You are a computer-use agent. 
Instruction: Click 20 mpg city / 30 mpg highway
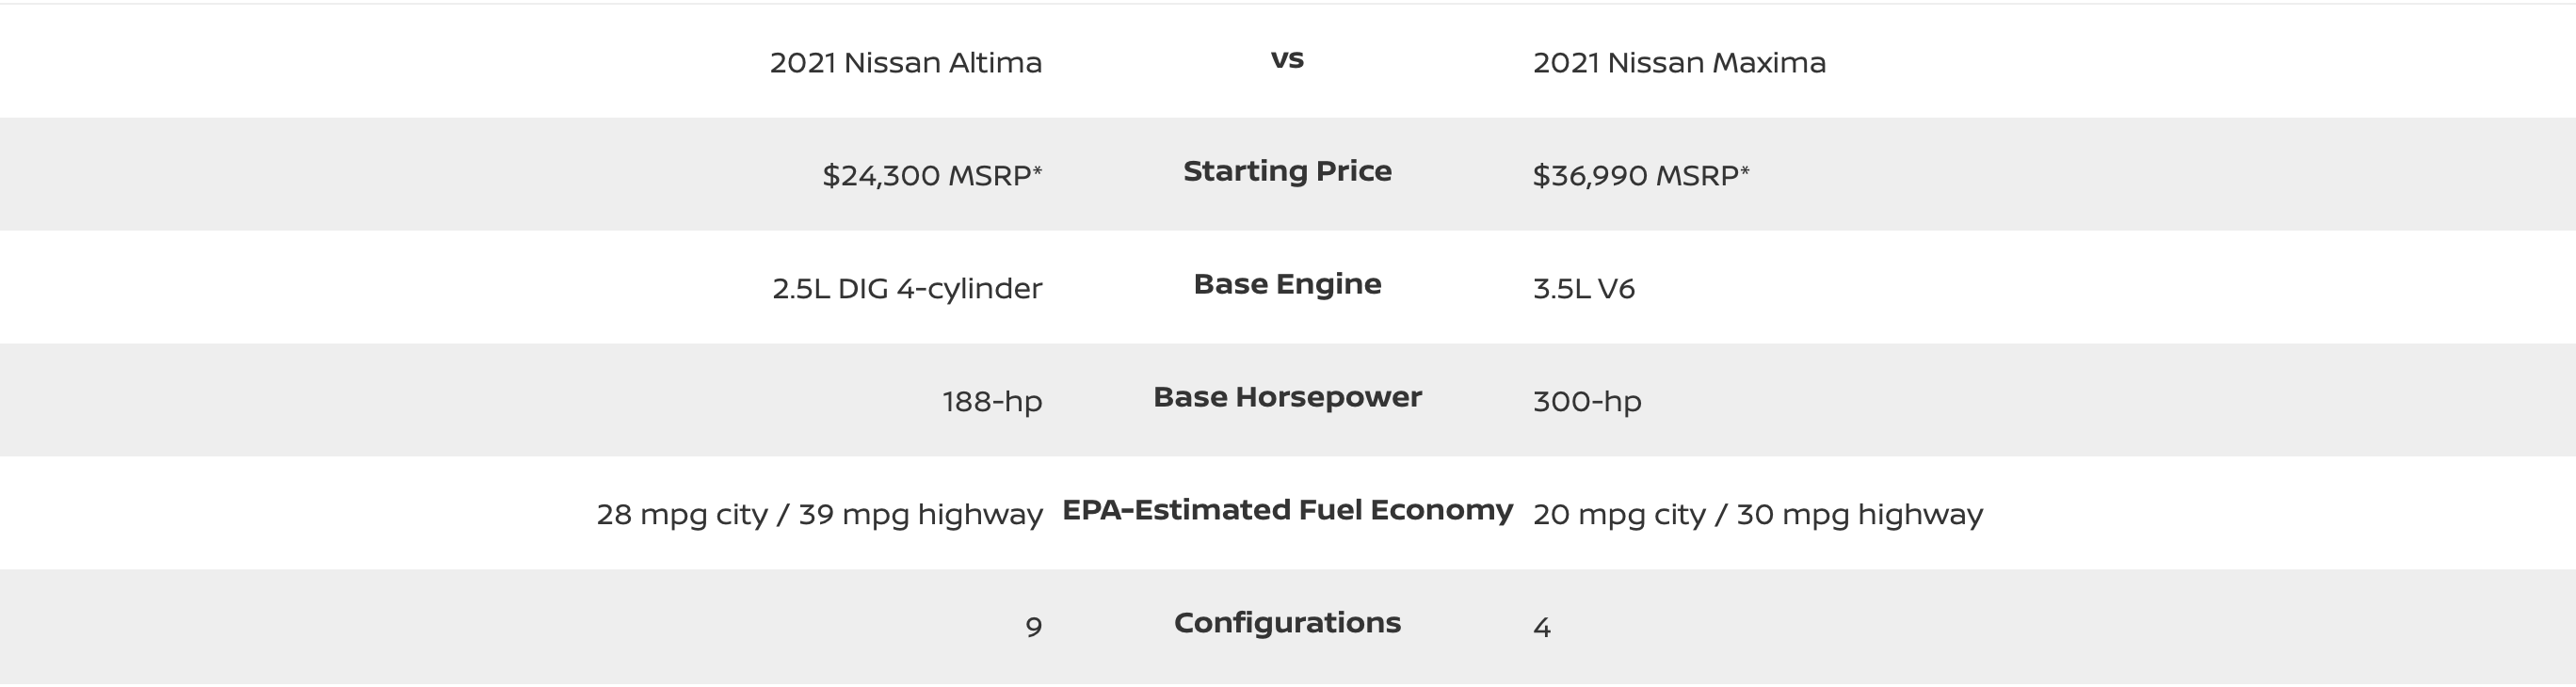point(1758,515)
